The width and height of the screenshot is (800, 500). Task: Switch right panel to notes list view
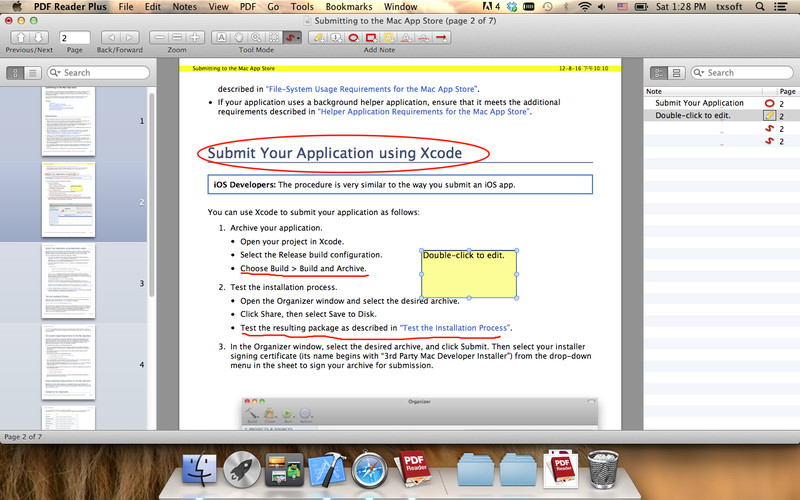(x=659, y=73)
